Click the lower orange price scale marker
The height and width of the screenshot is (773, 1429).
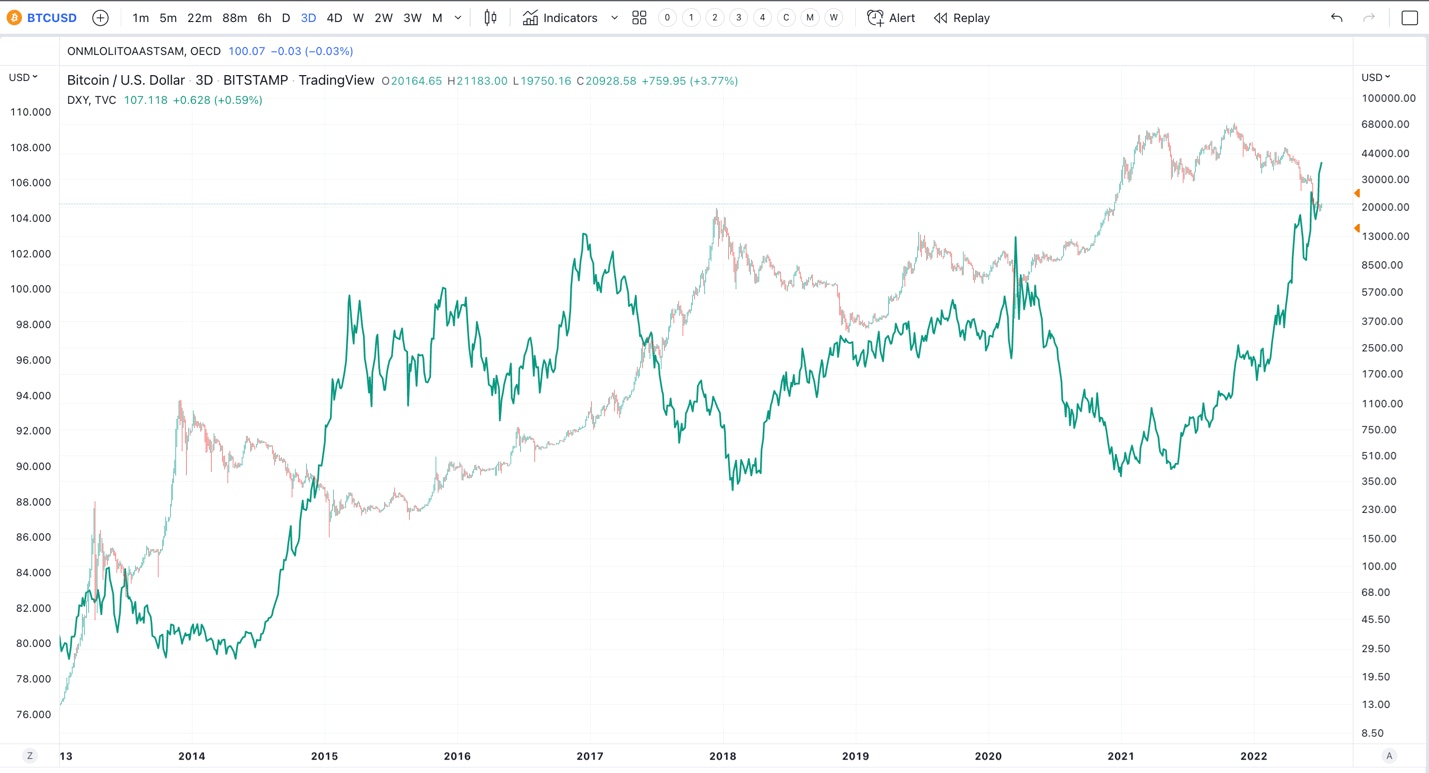pyautogui.click(x=1357, y=229)
